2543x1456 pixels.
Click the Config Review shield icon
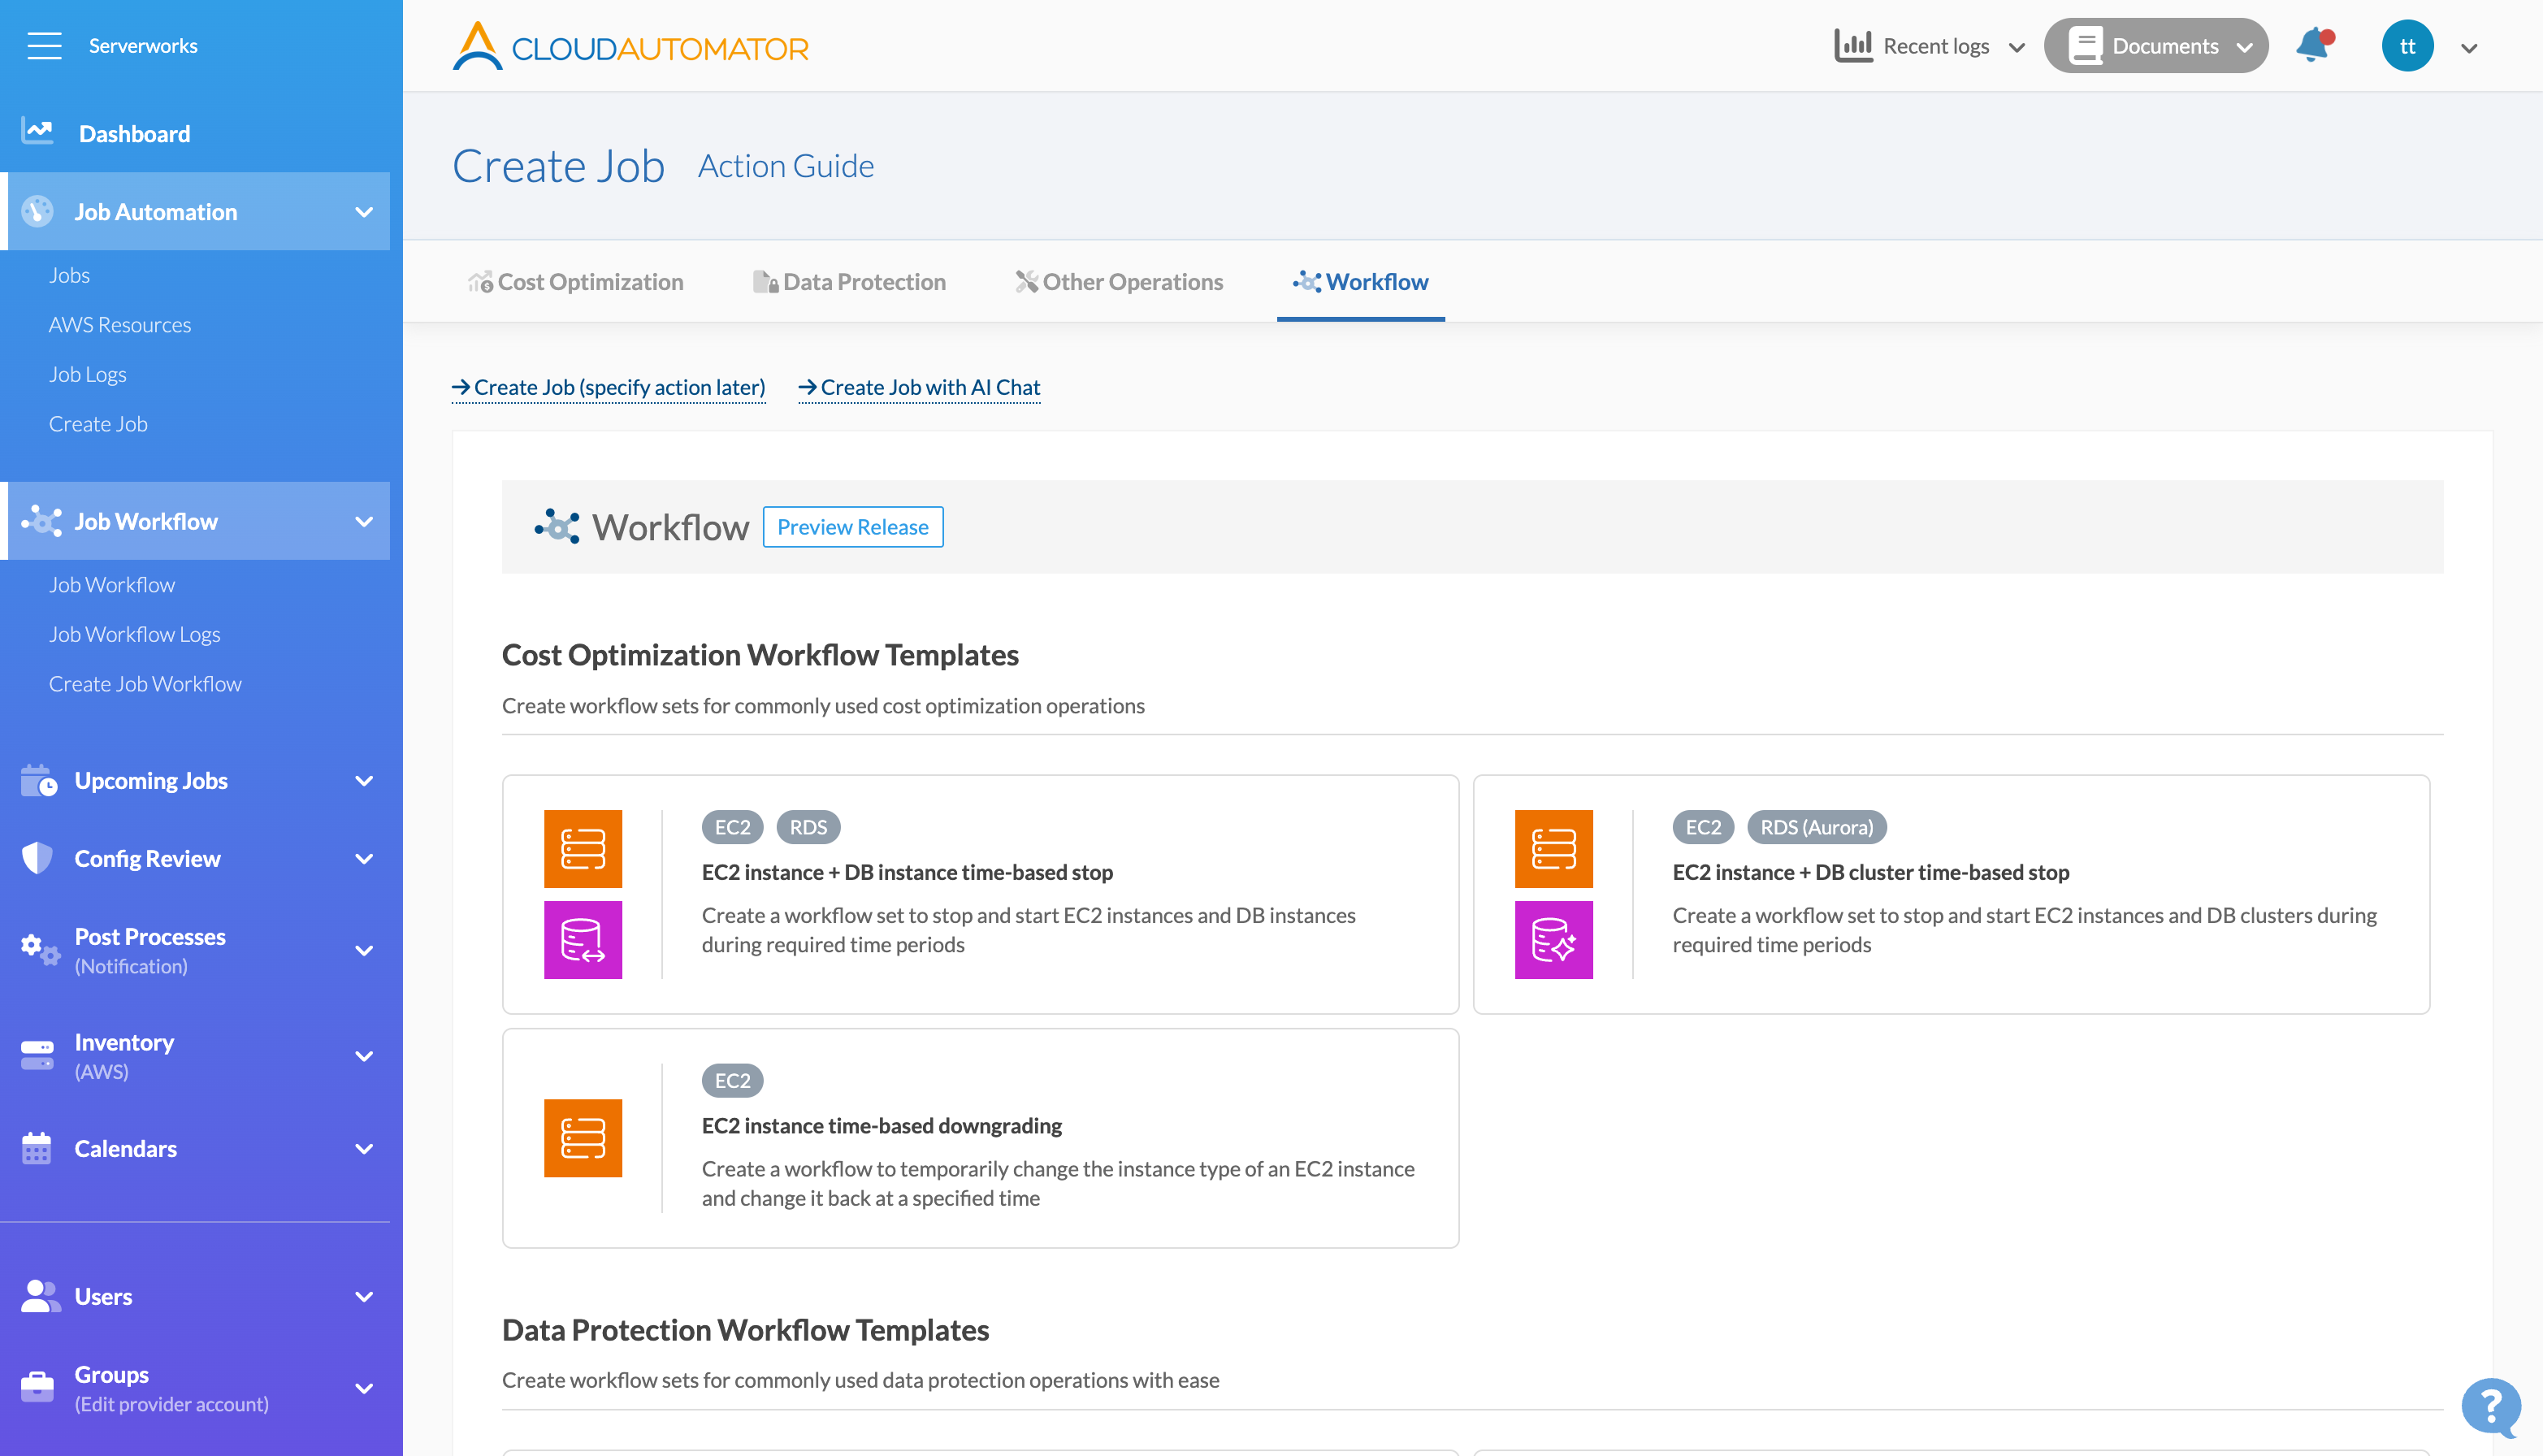click(37, 858)
